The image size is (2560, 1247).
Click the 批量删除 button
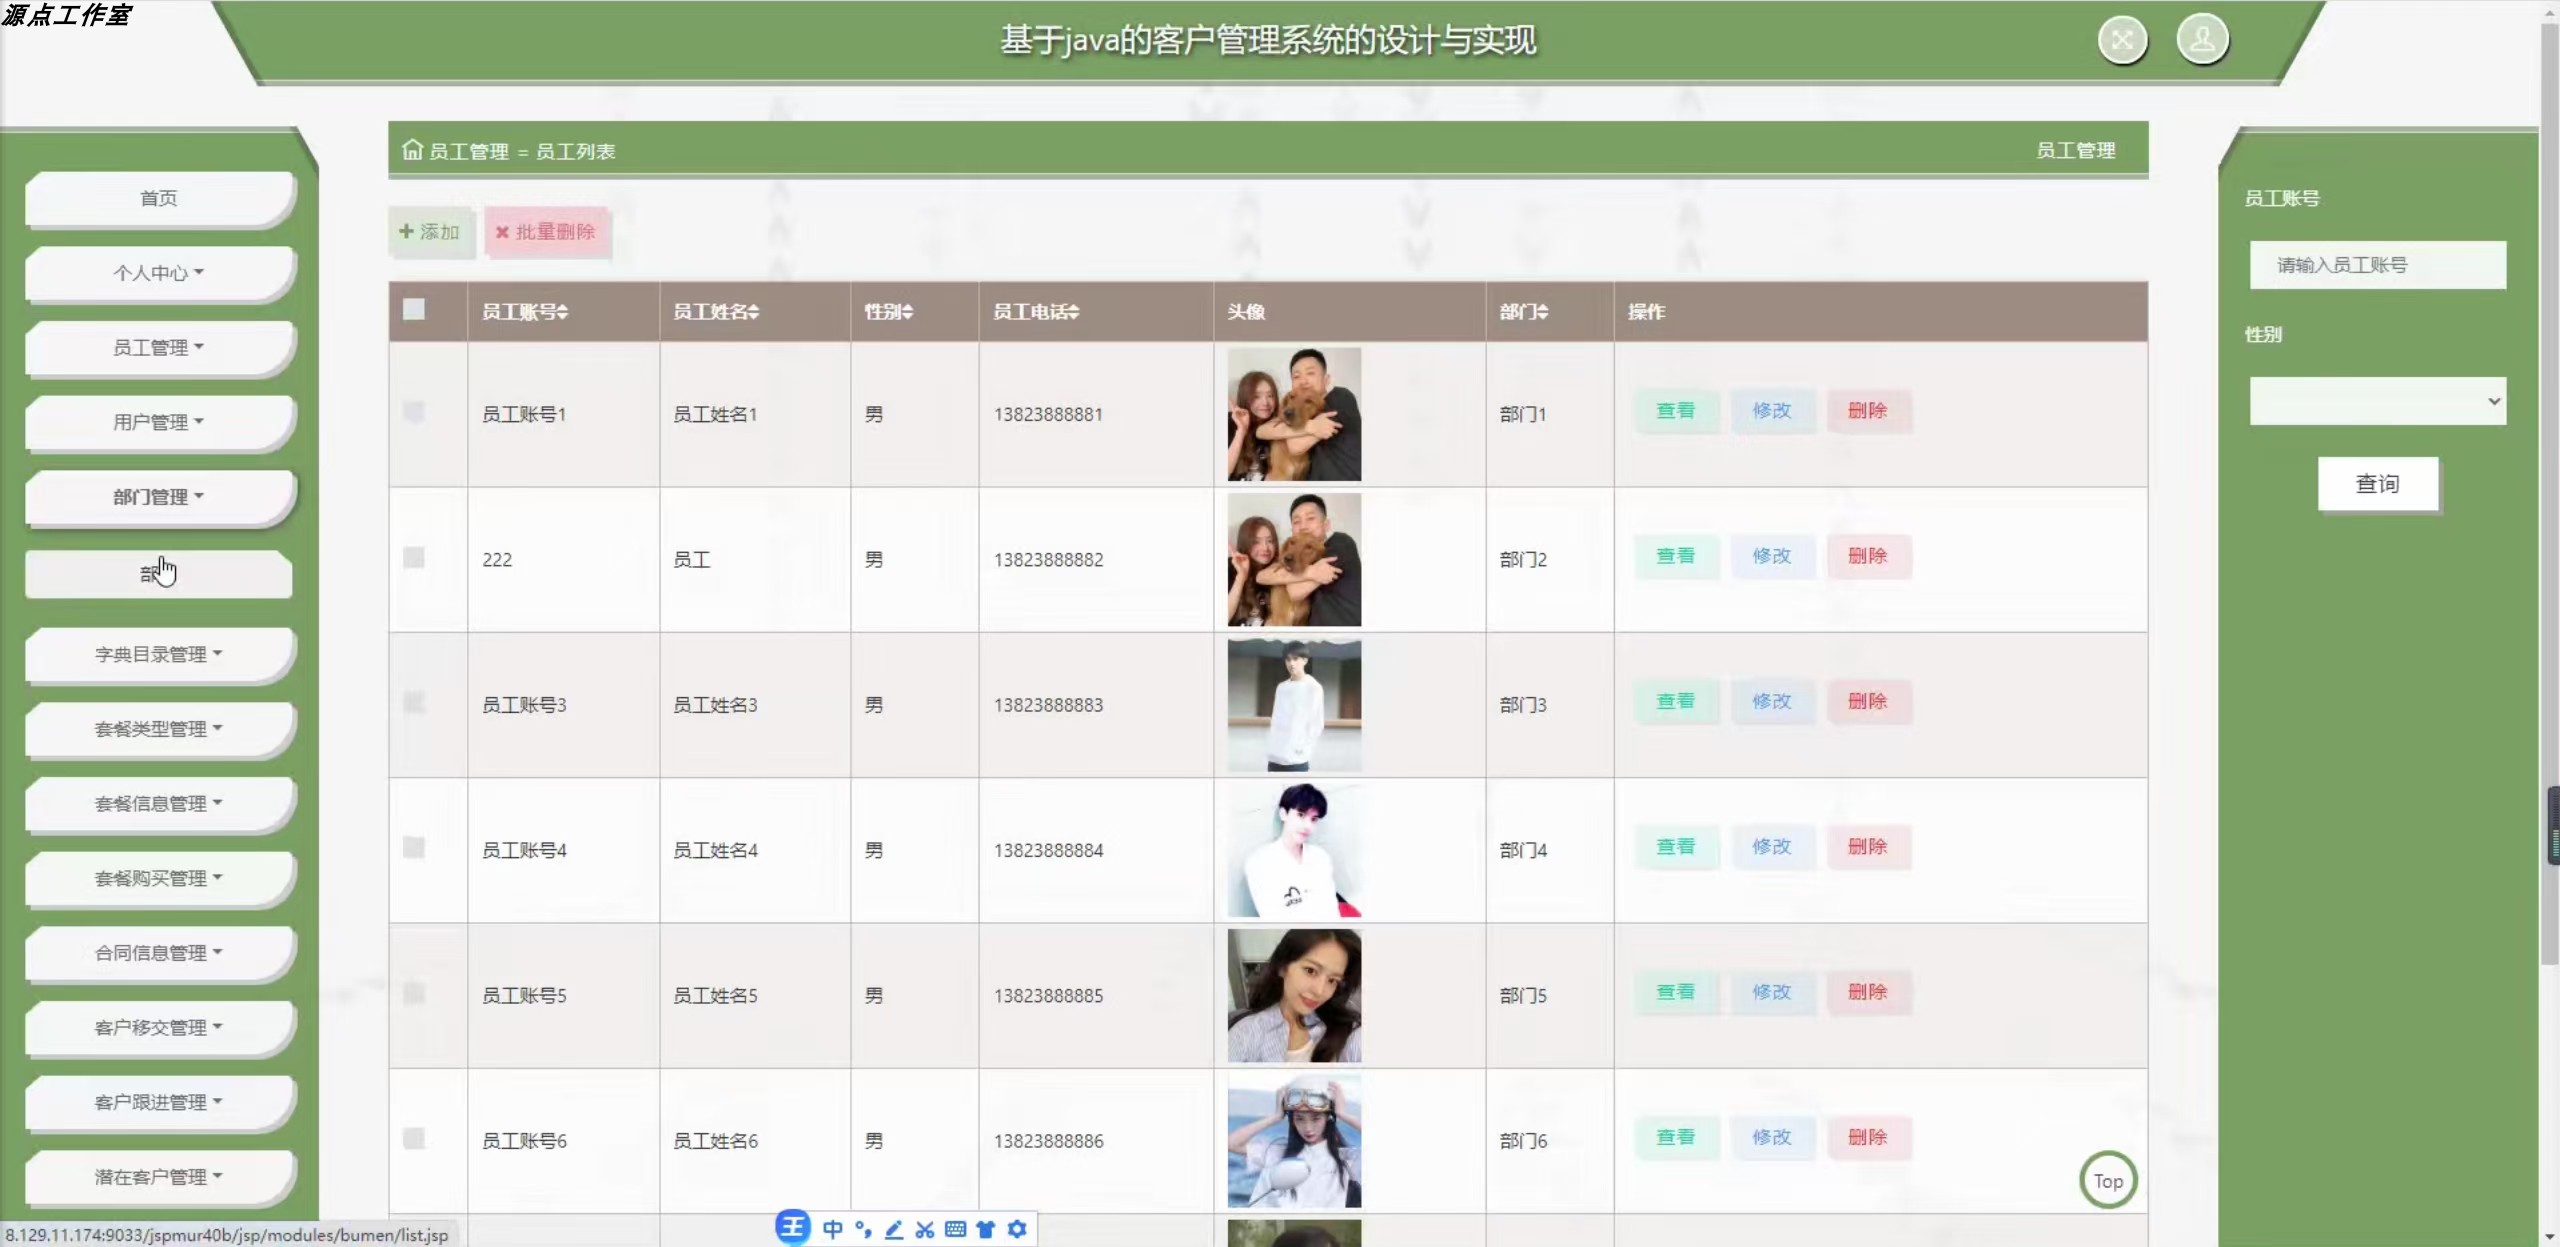[546, 232]
